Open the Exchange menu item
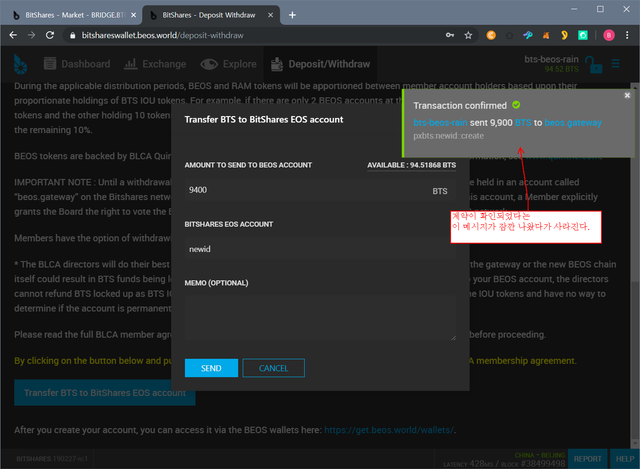The width and height of the screenshot is (640, 469). [x=155, y=64]
